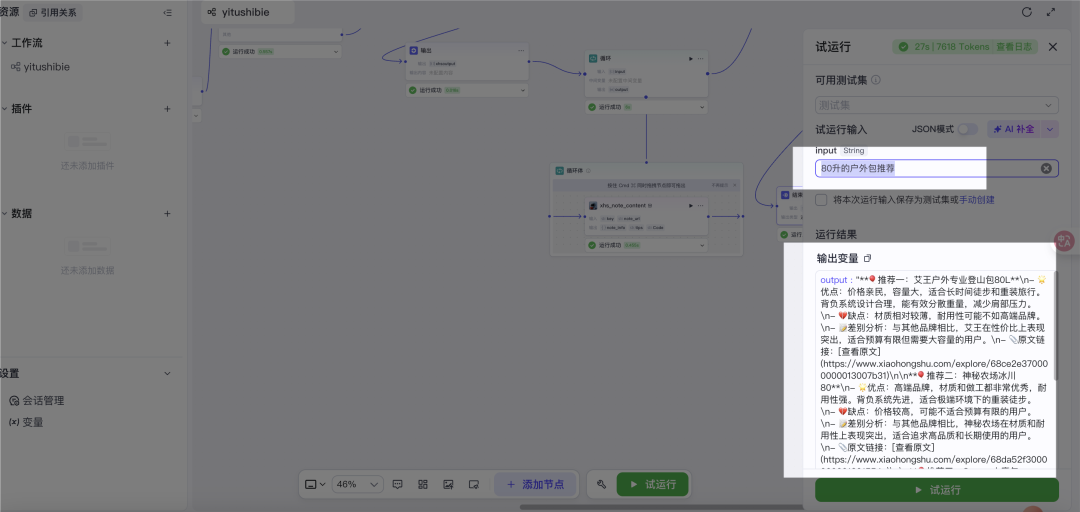Open AI 补全 dropdown arrow
Viewport: 1080px width, 512px height.
1050,129
